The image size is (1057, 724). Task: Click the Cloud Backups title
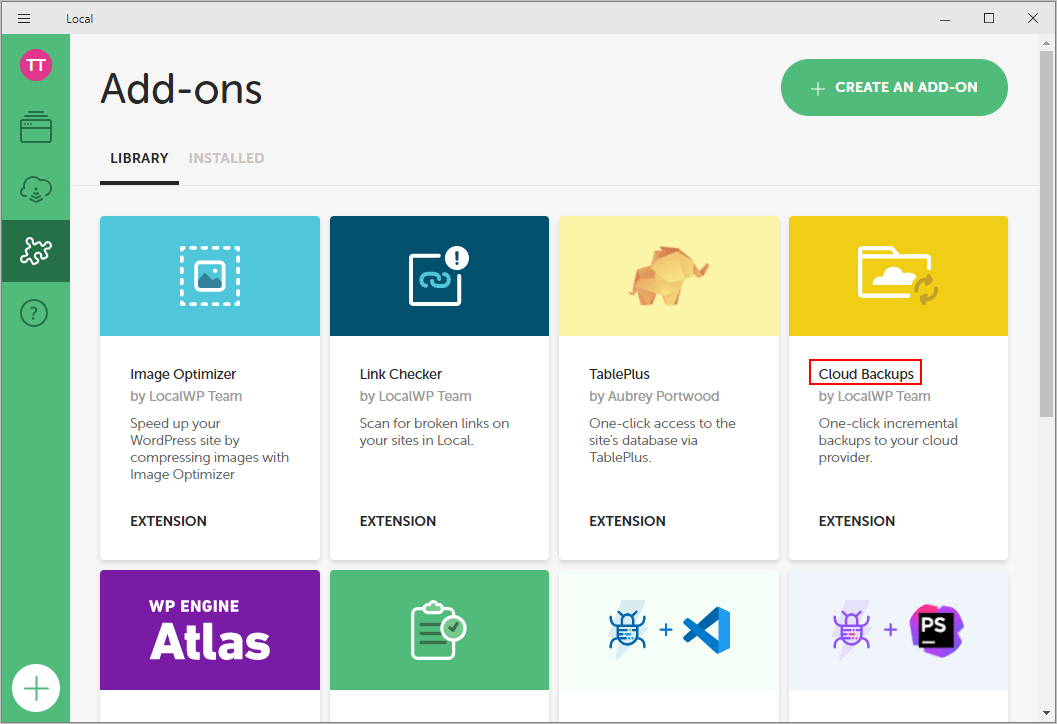(866, 374)
